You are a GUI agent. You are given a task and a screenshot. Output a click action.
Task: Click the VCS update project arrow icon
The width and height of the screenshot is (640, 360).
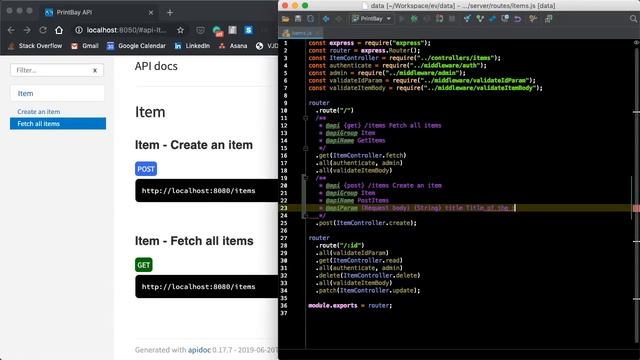[467, 19]
